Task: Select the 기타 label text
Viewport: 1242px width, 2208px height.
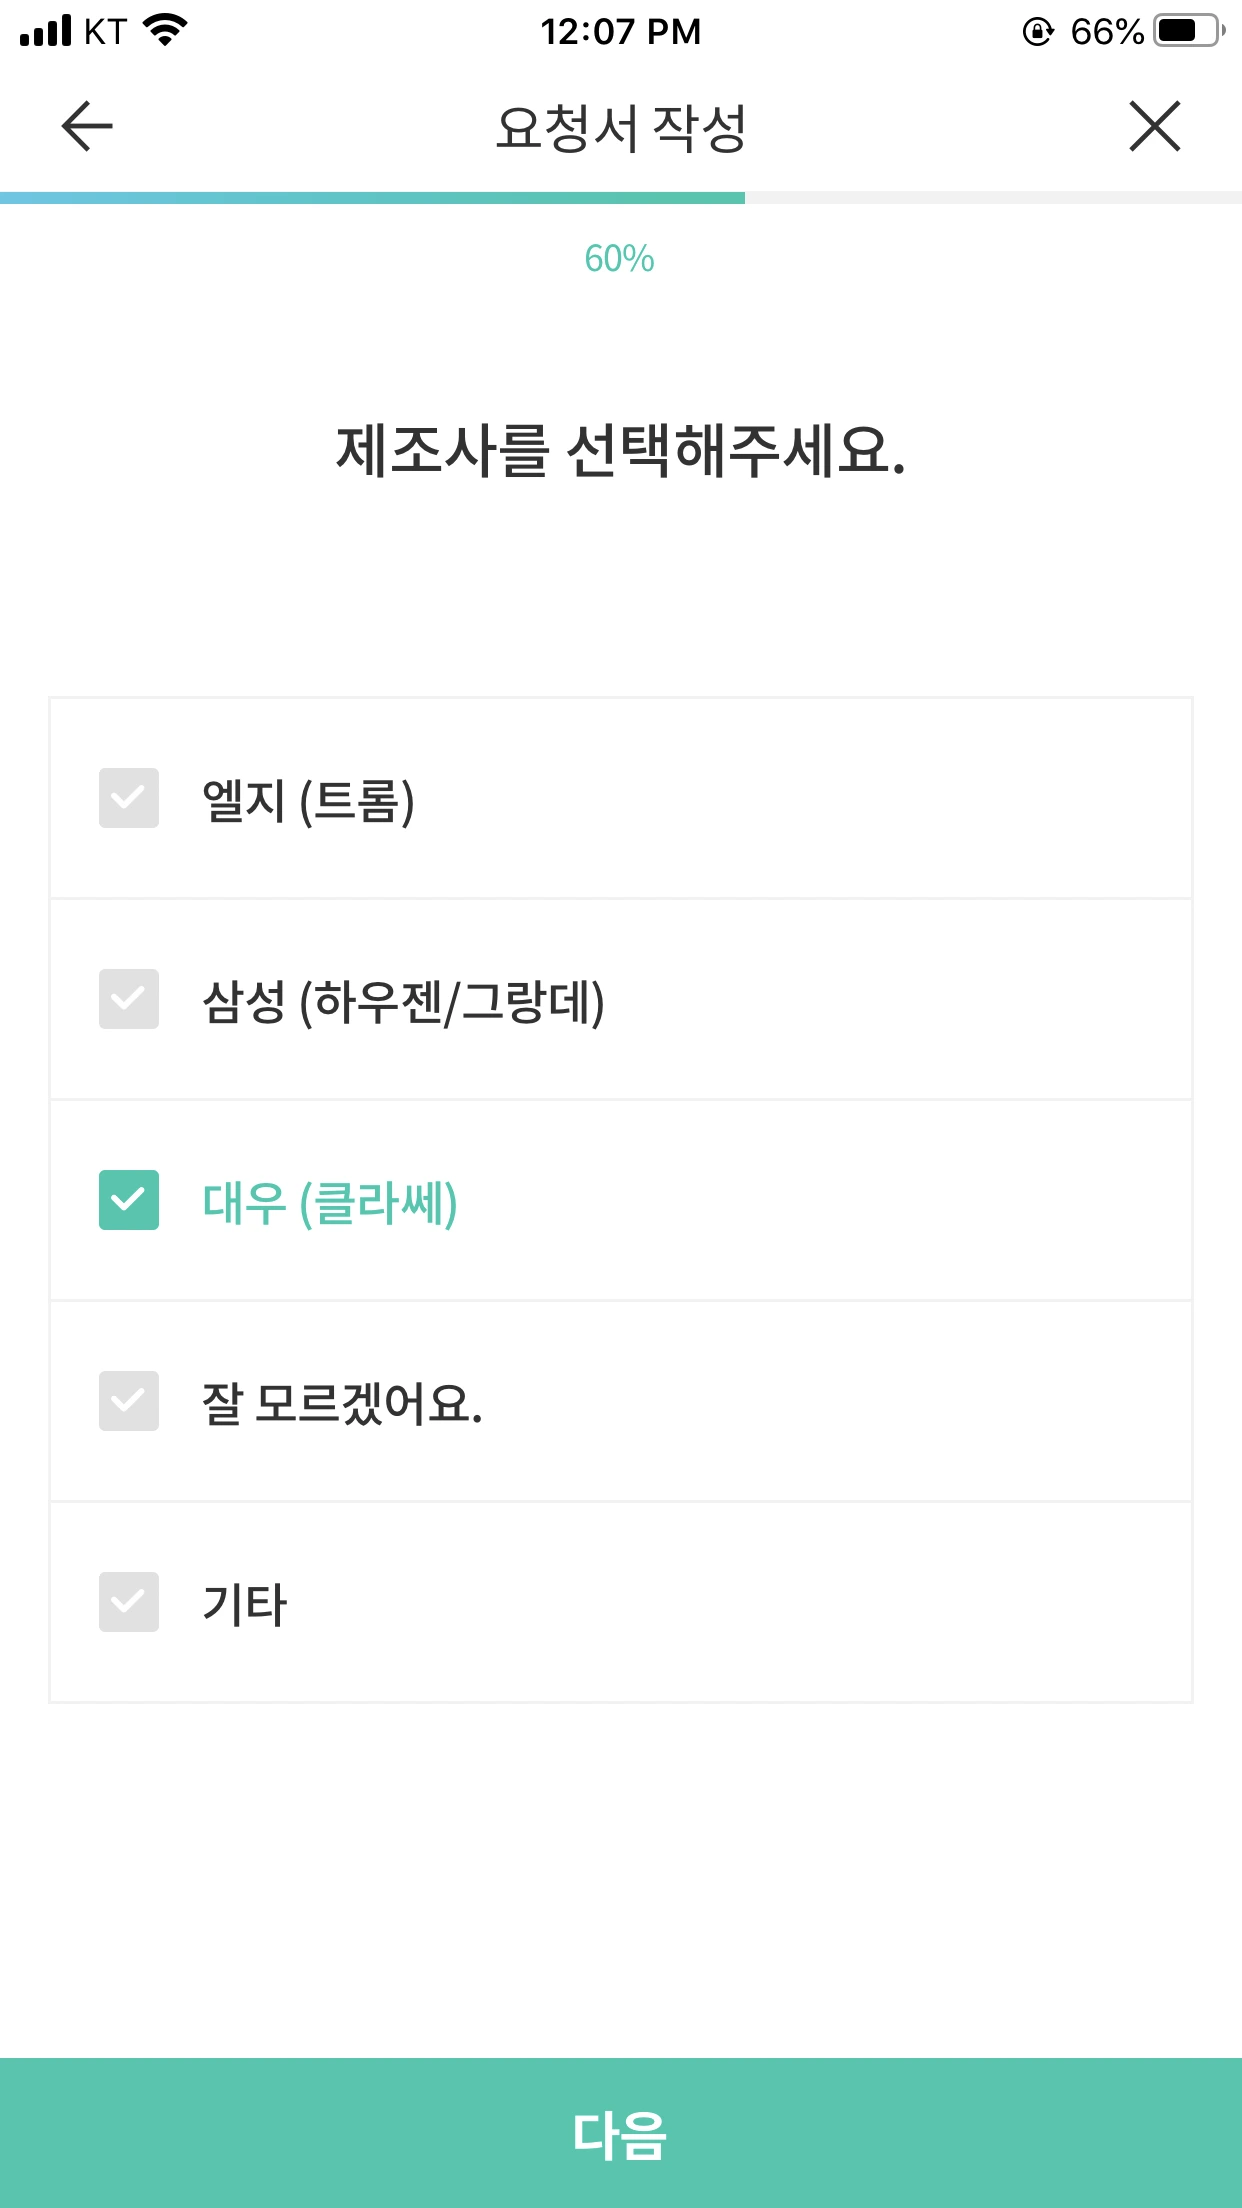Action: point(244,1604)
